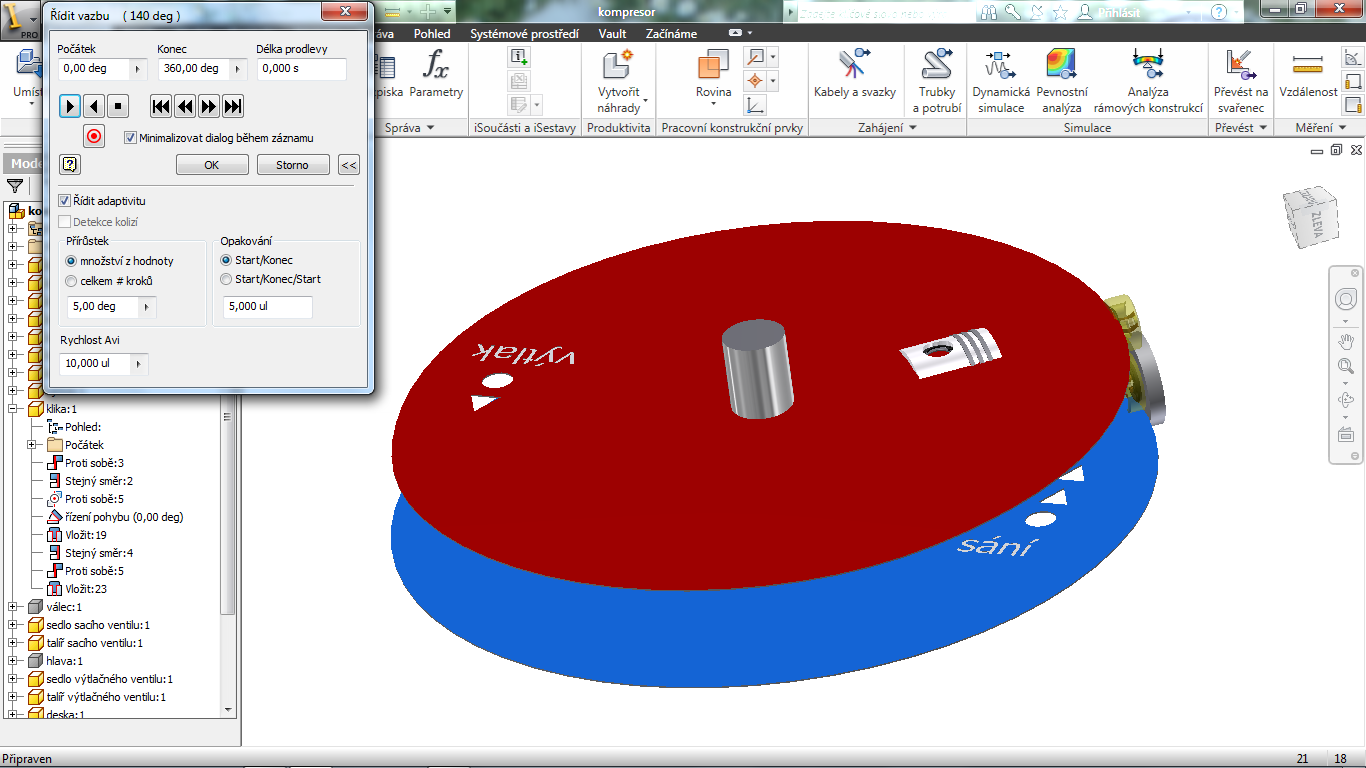Click the Vytvořit náhrady tool
Screen dimensions: 1366x768
619,80
